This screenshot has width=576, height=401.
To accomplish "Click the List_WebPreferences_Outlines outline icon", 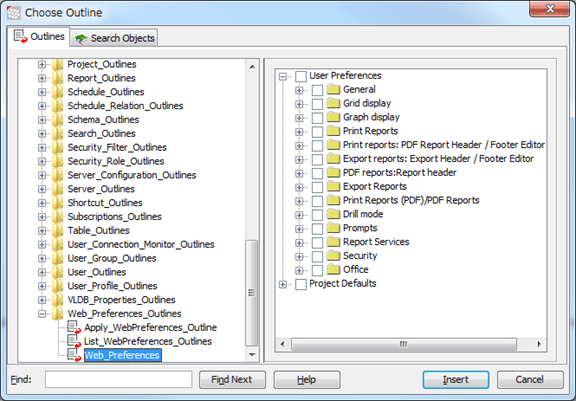I will tap(74, 342).
